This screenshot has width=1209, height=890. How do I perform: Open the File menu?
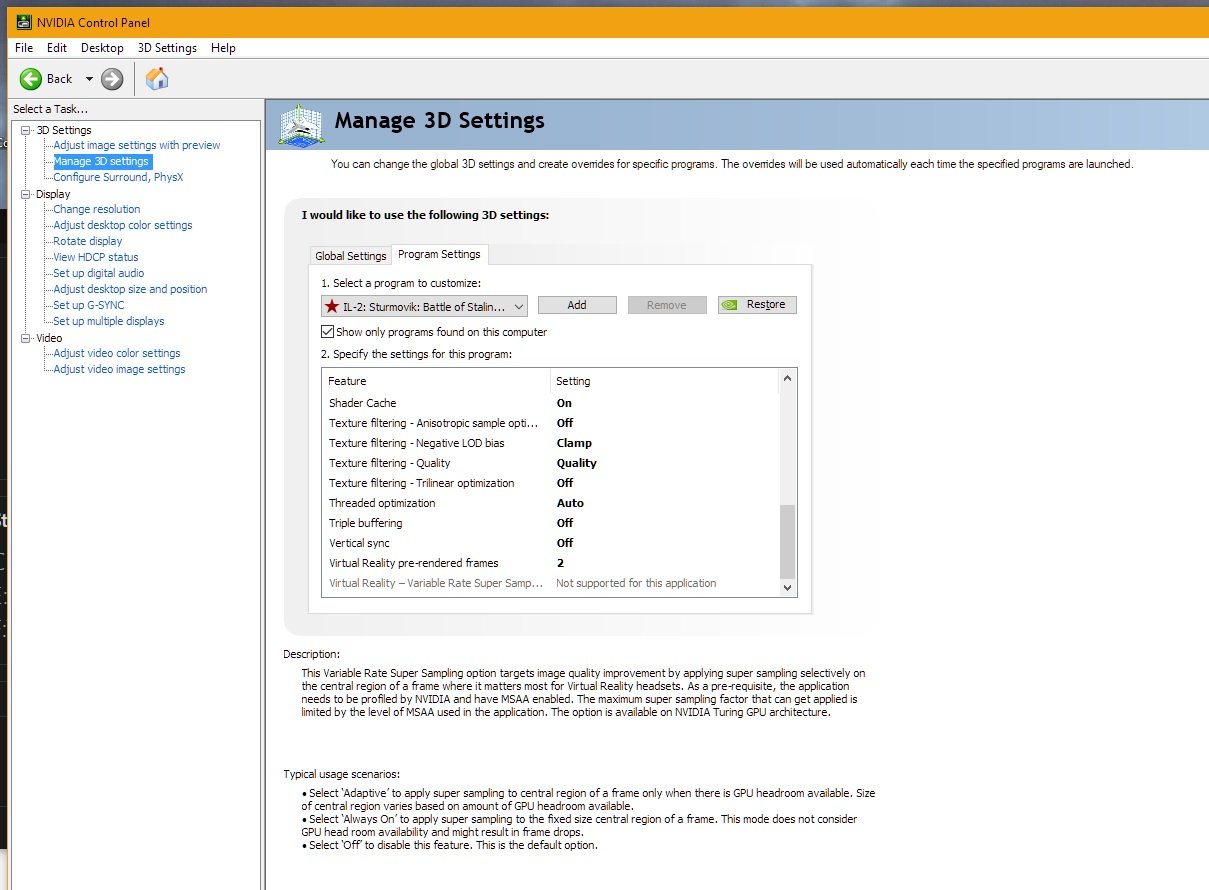pyautogui.click(x=24, y=48)
